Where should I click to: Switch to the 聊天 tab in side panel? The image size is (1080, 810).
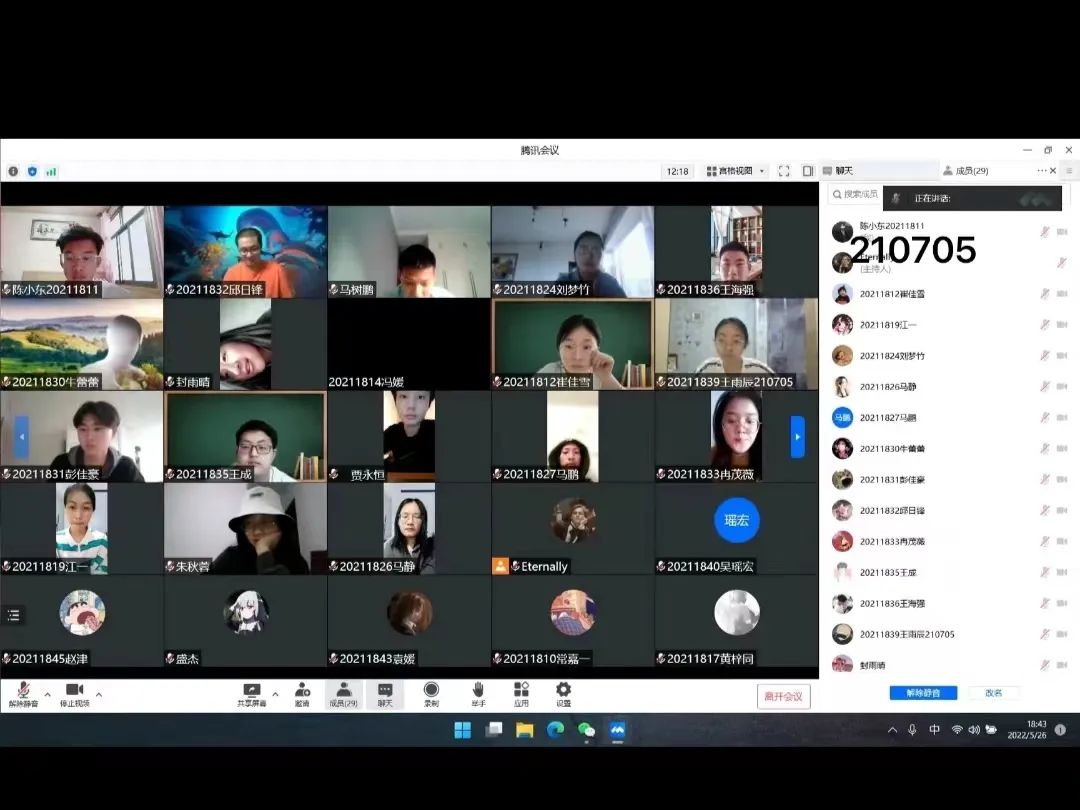844,171
